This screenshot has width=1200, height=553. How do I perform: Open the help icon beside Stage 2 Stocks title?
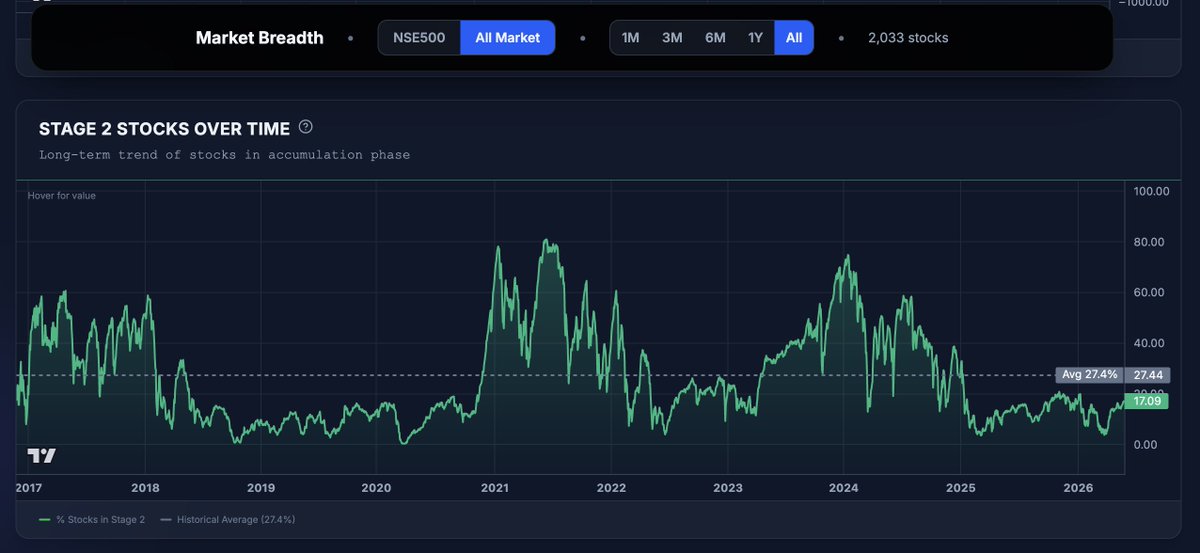[x=306, y=127]
